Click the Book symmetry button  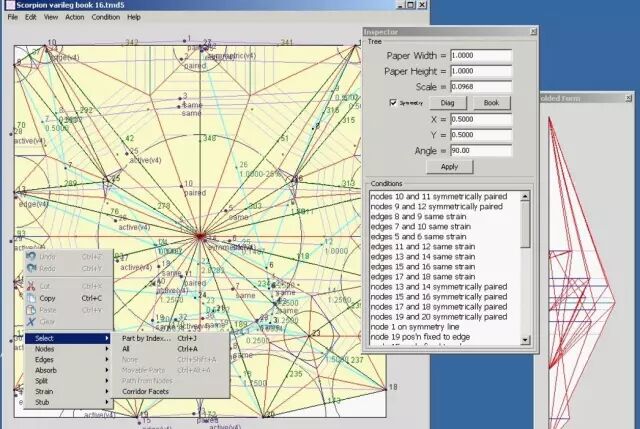491,103
